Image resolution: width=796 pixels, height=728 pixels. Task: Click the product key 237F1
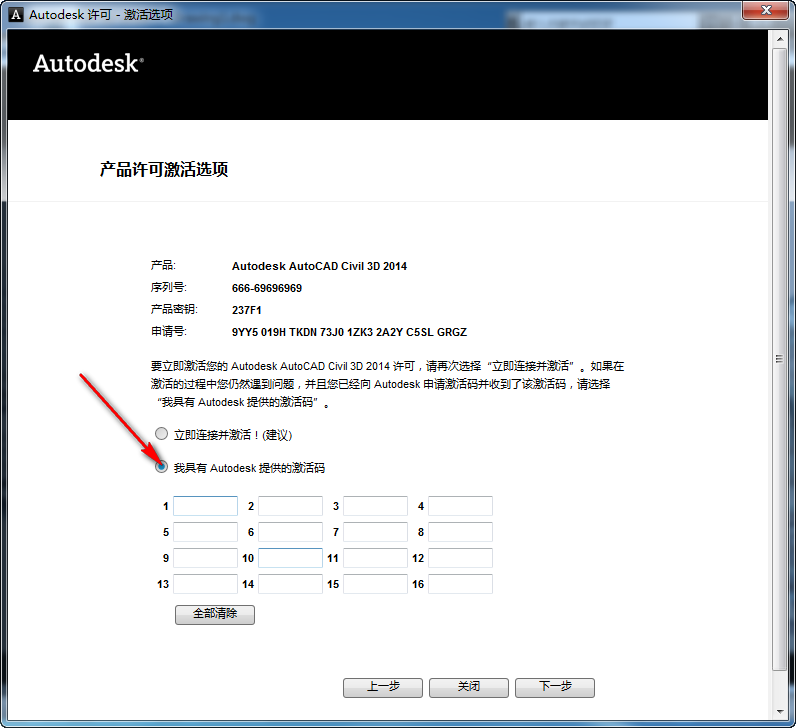247,310
